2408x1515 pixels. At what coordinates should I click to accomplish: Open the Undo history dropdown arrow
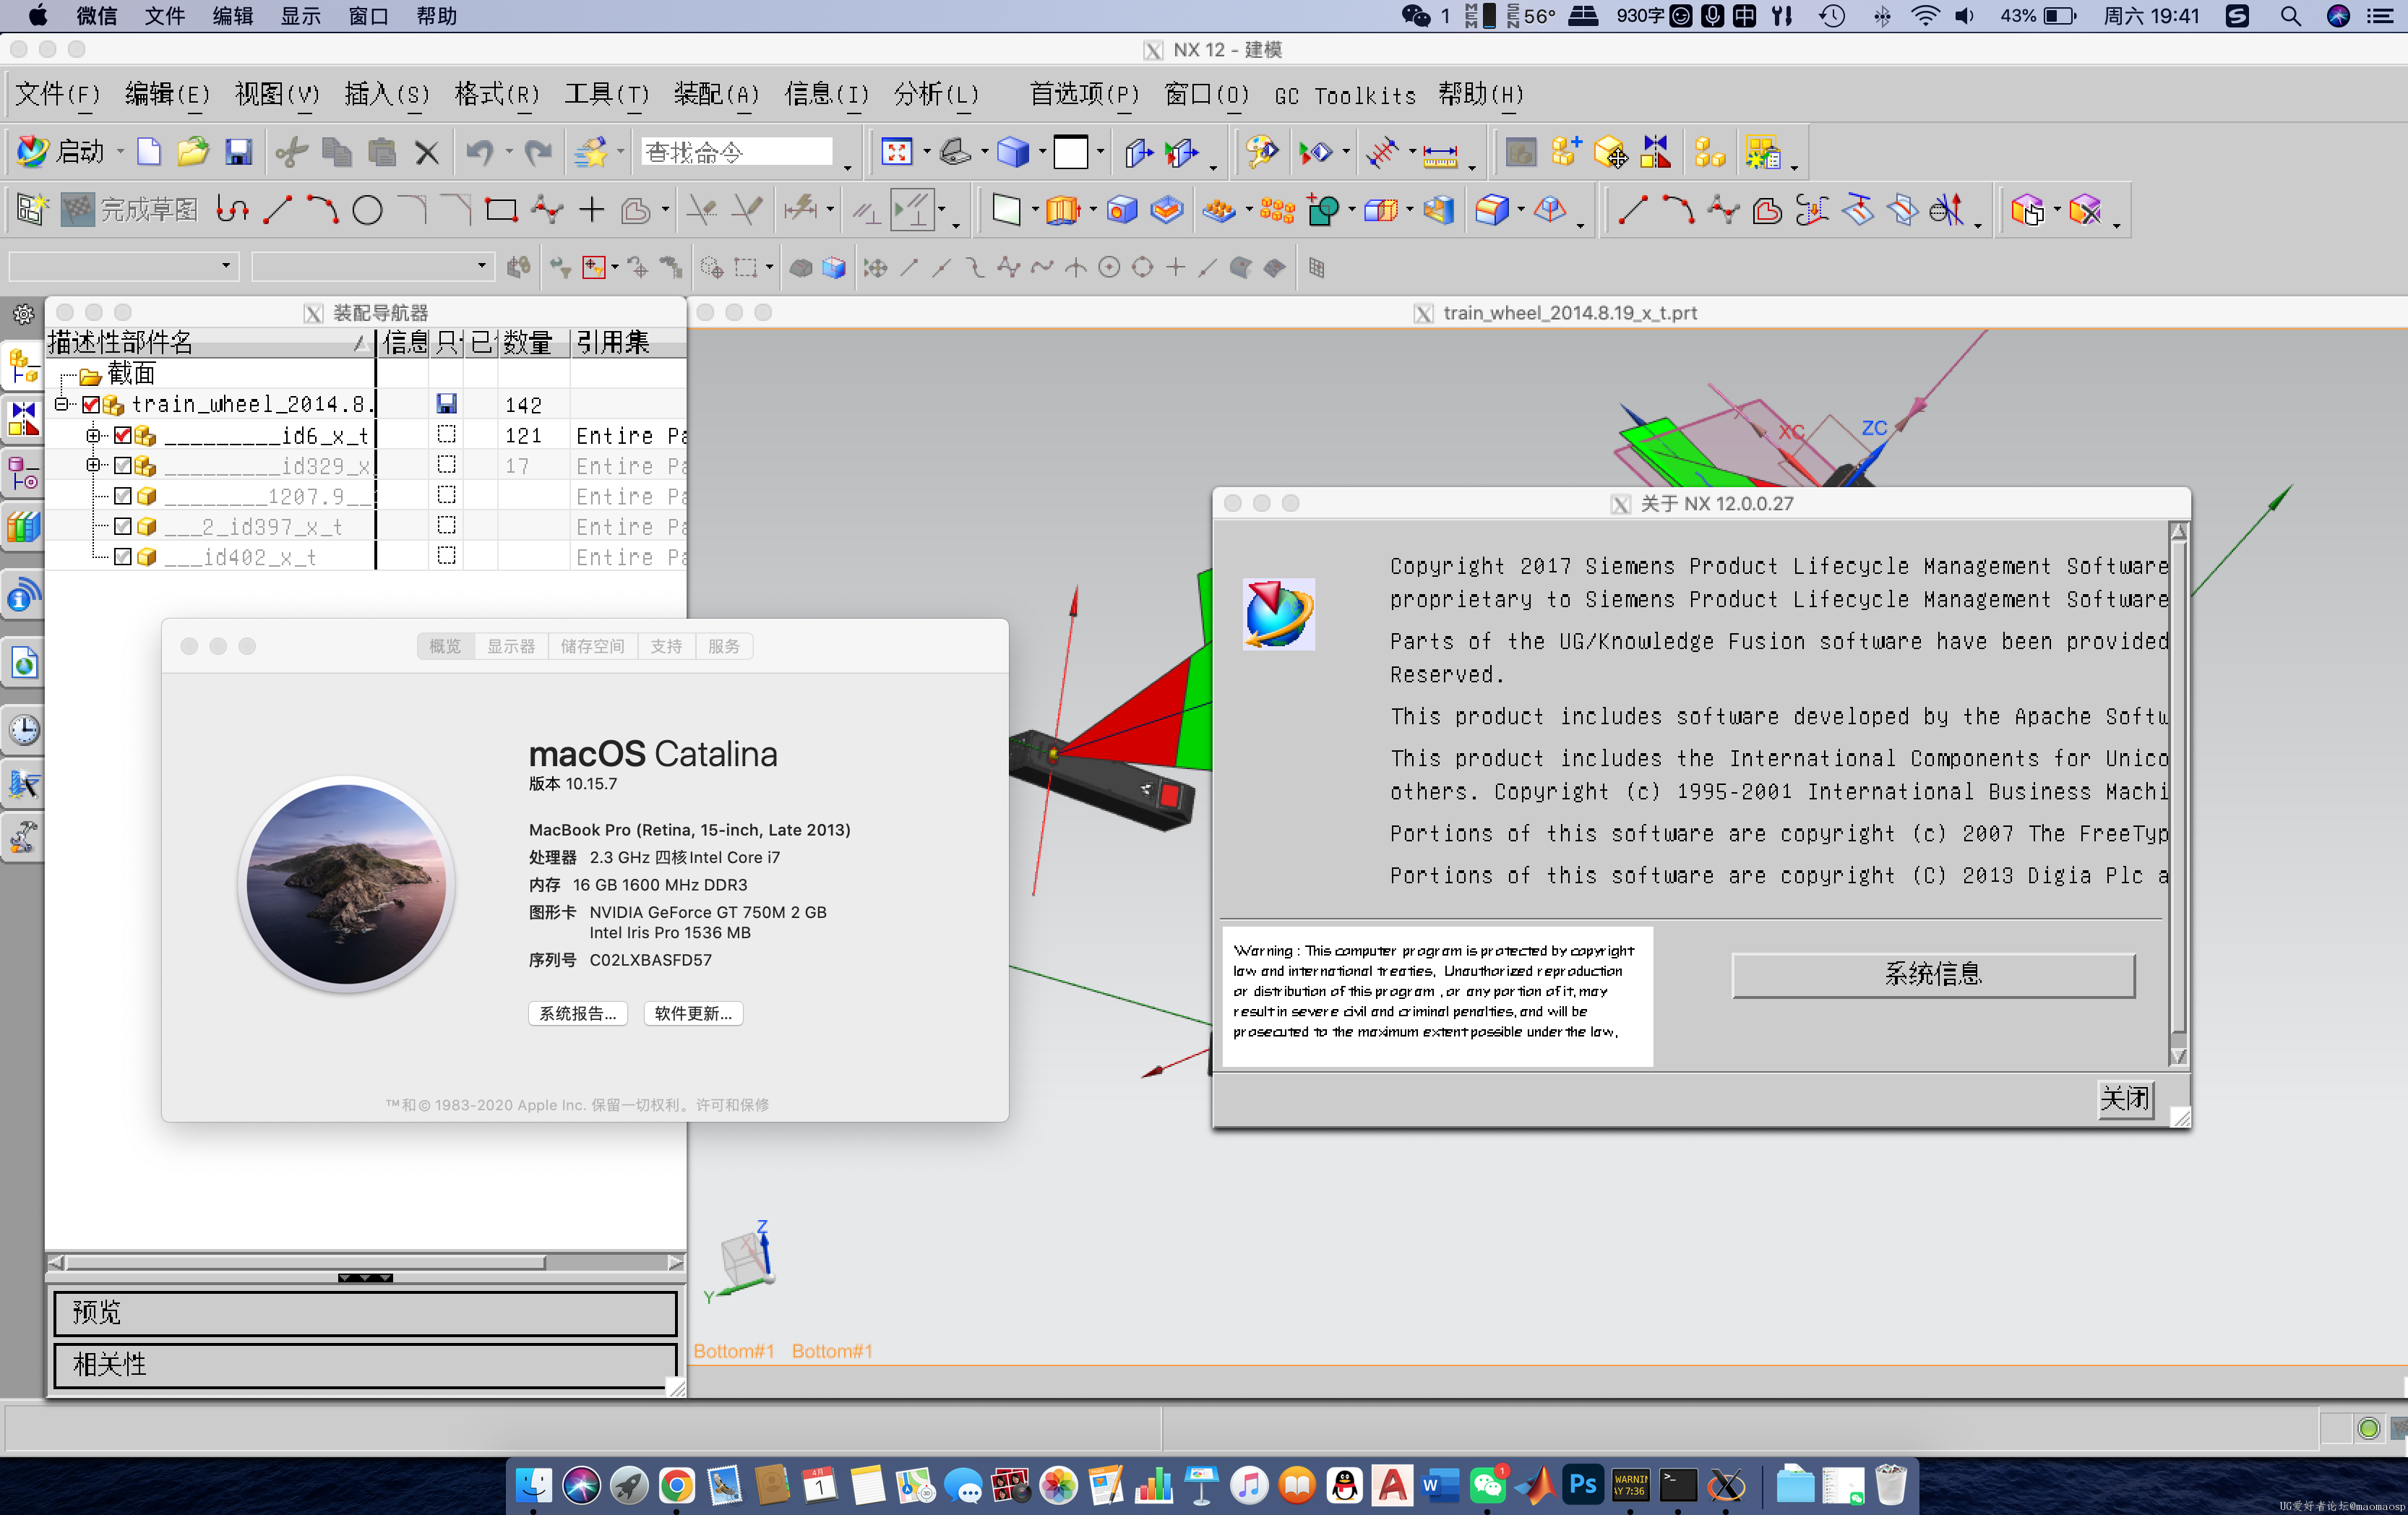509,153
